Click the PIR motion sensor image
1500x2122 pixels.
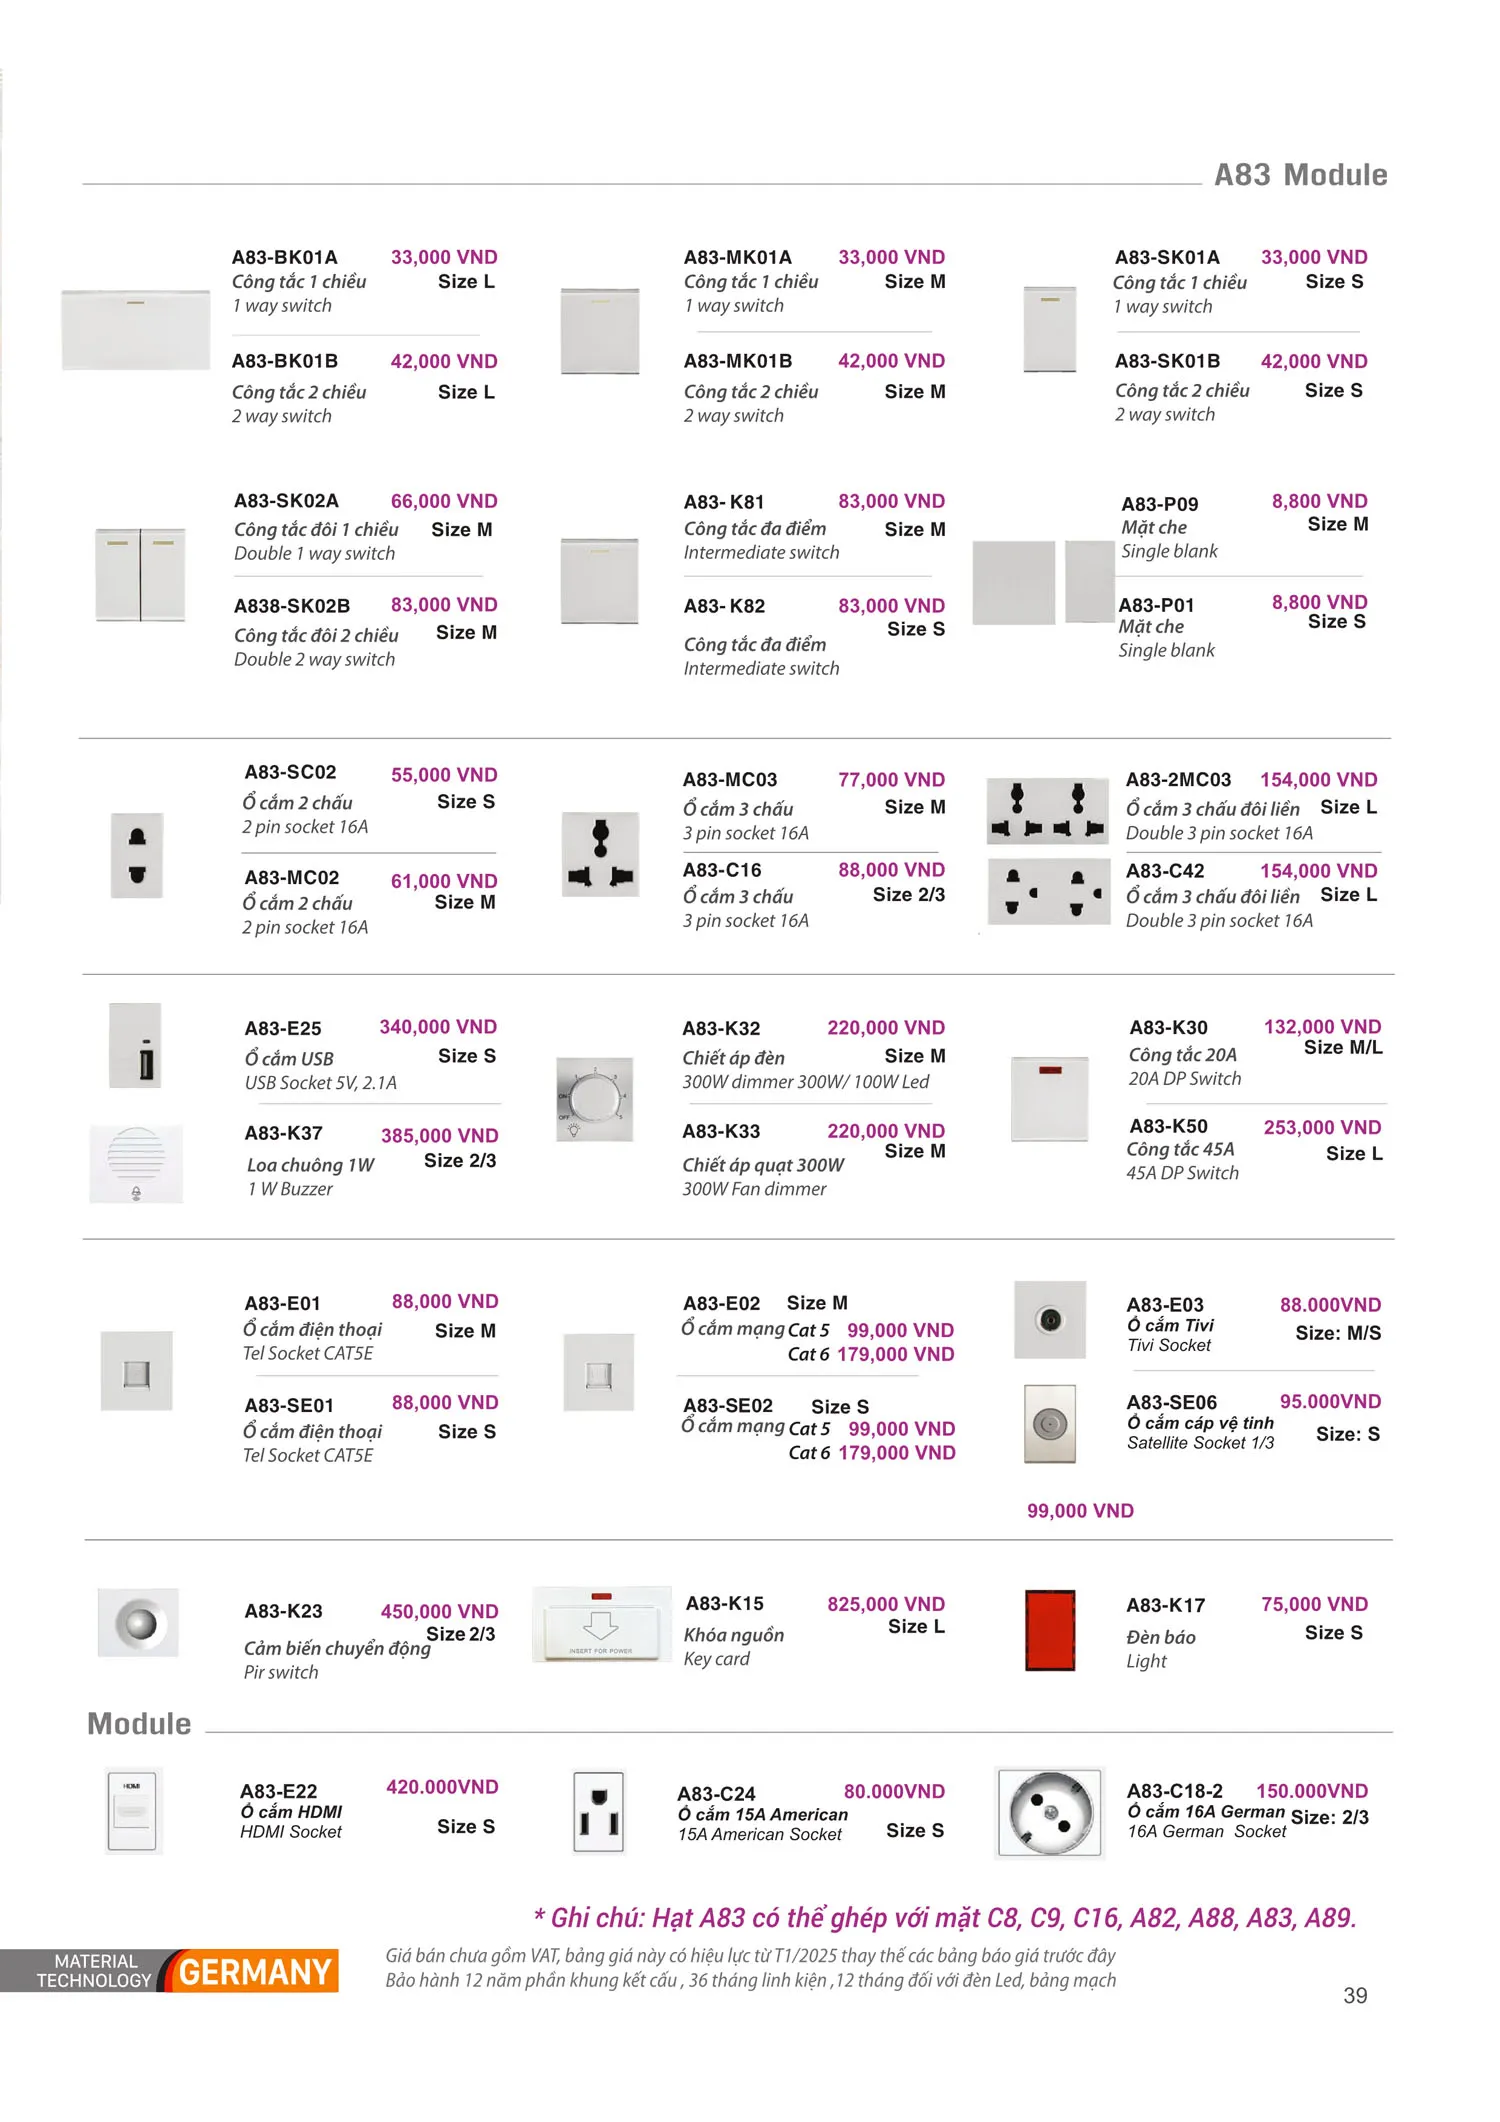click(138, 1622)
